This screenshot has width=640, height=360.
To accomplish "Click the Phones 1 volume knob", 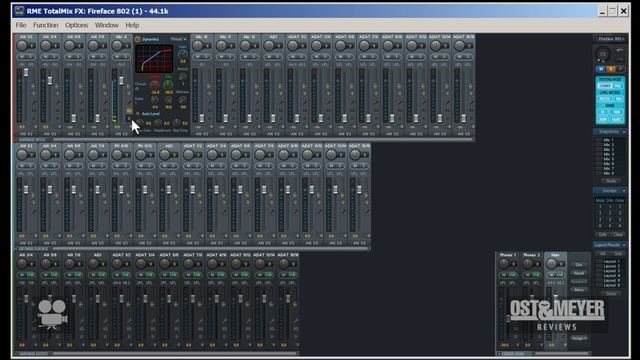I will click(x=504, y=264).
